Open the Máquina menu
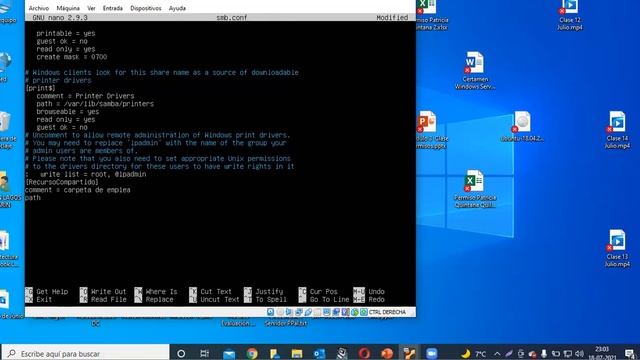This screenshot has height=360, width=640. pyautogui.click(x=68, y=8)
